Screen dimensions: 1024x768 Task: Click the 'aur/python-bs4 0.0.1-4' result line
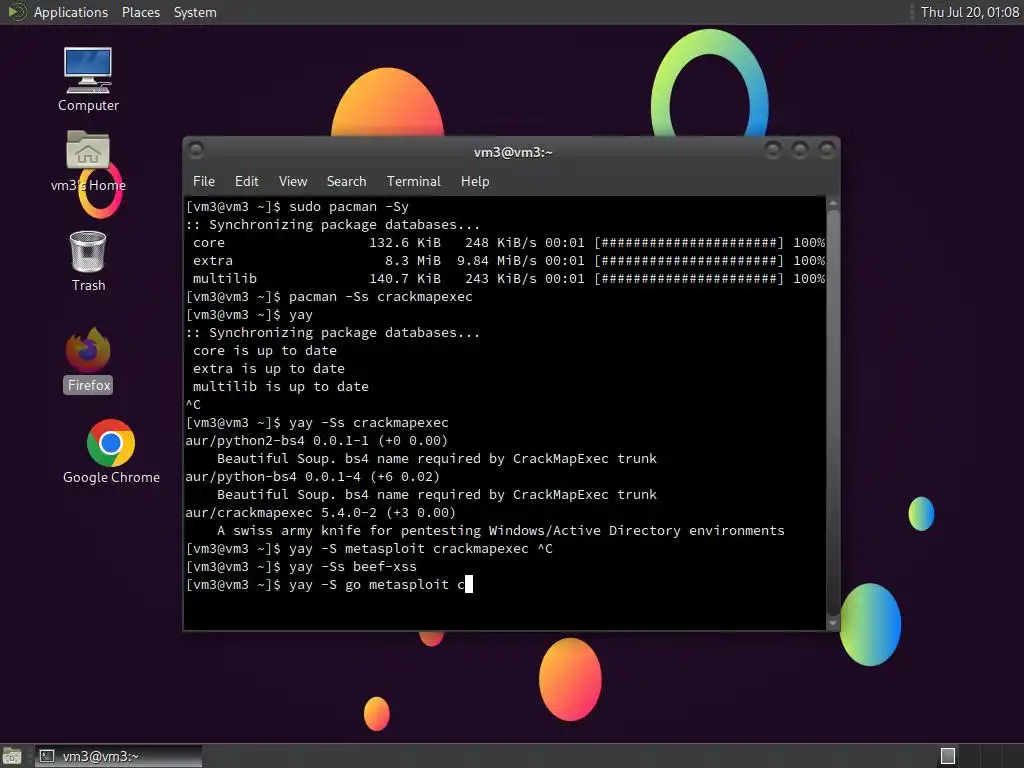tap(313, 477)
